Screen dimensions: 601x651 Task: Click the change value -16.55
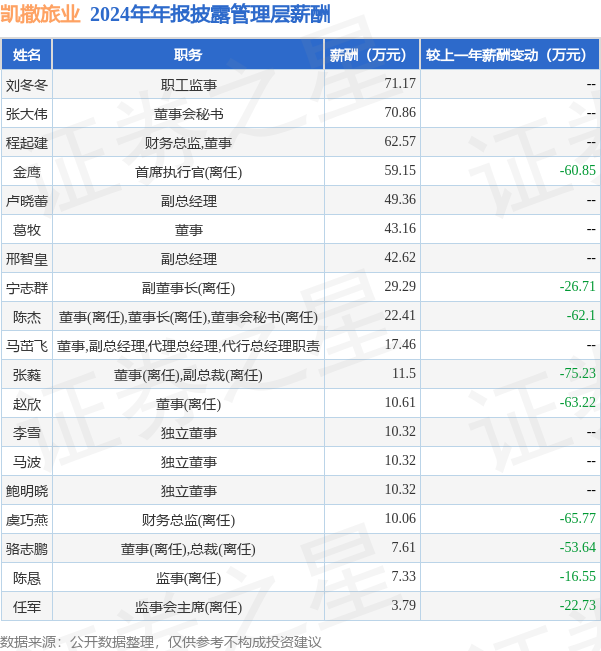pyautogui.click(x=577, y=576)
